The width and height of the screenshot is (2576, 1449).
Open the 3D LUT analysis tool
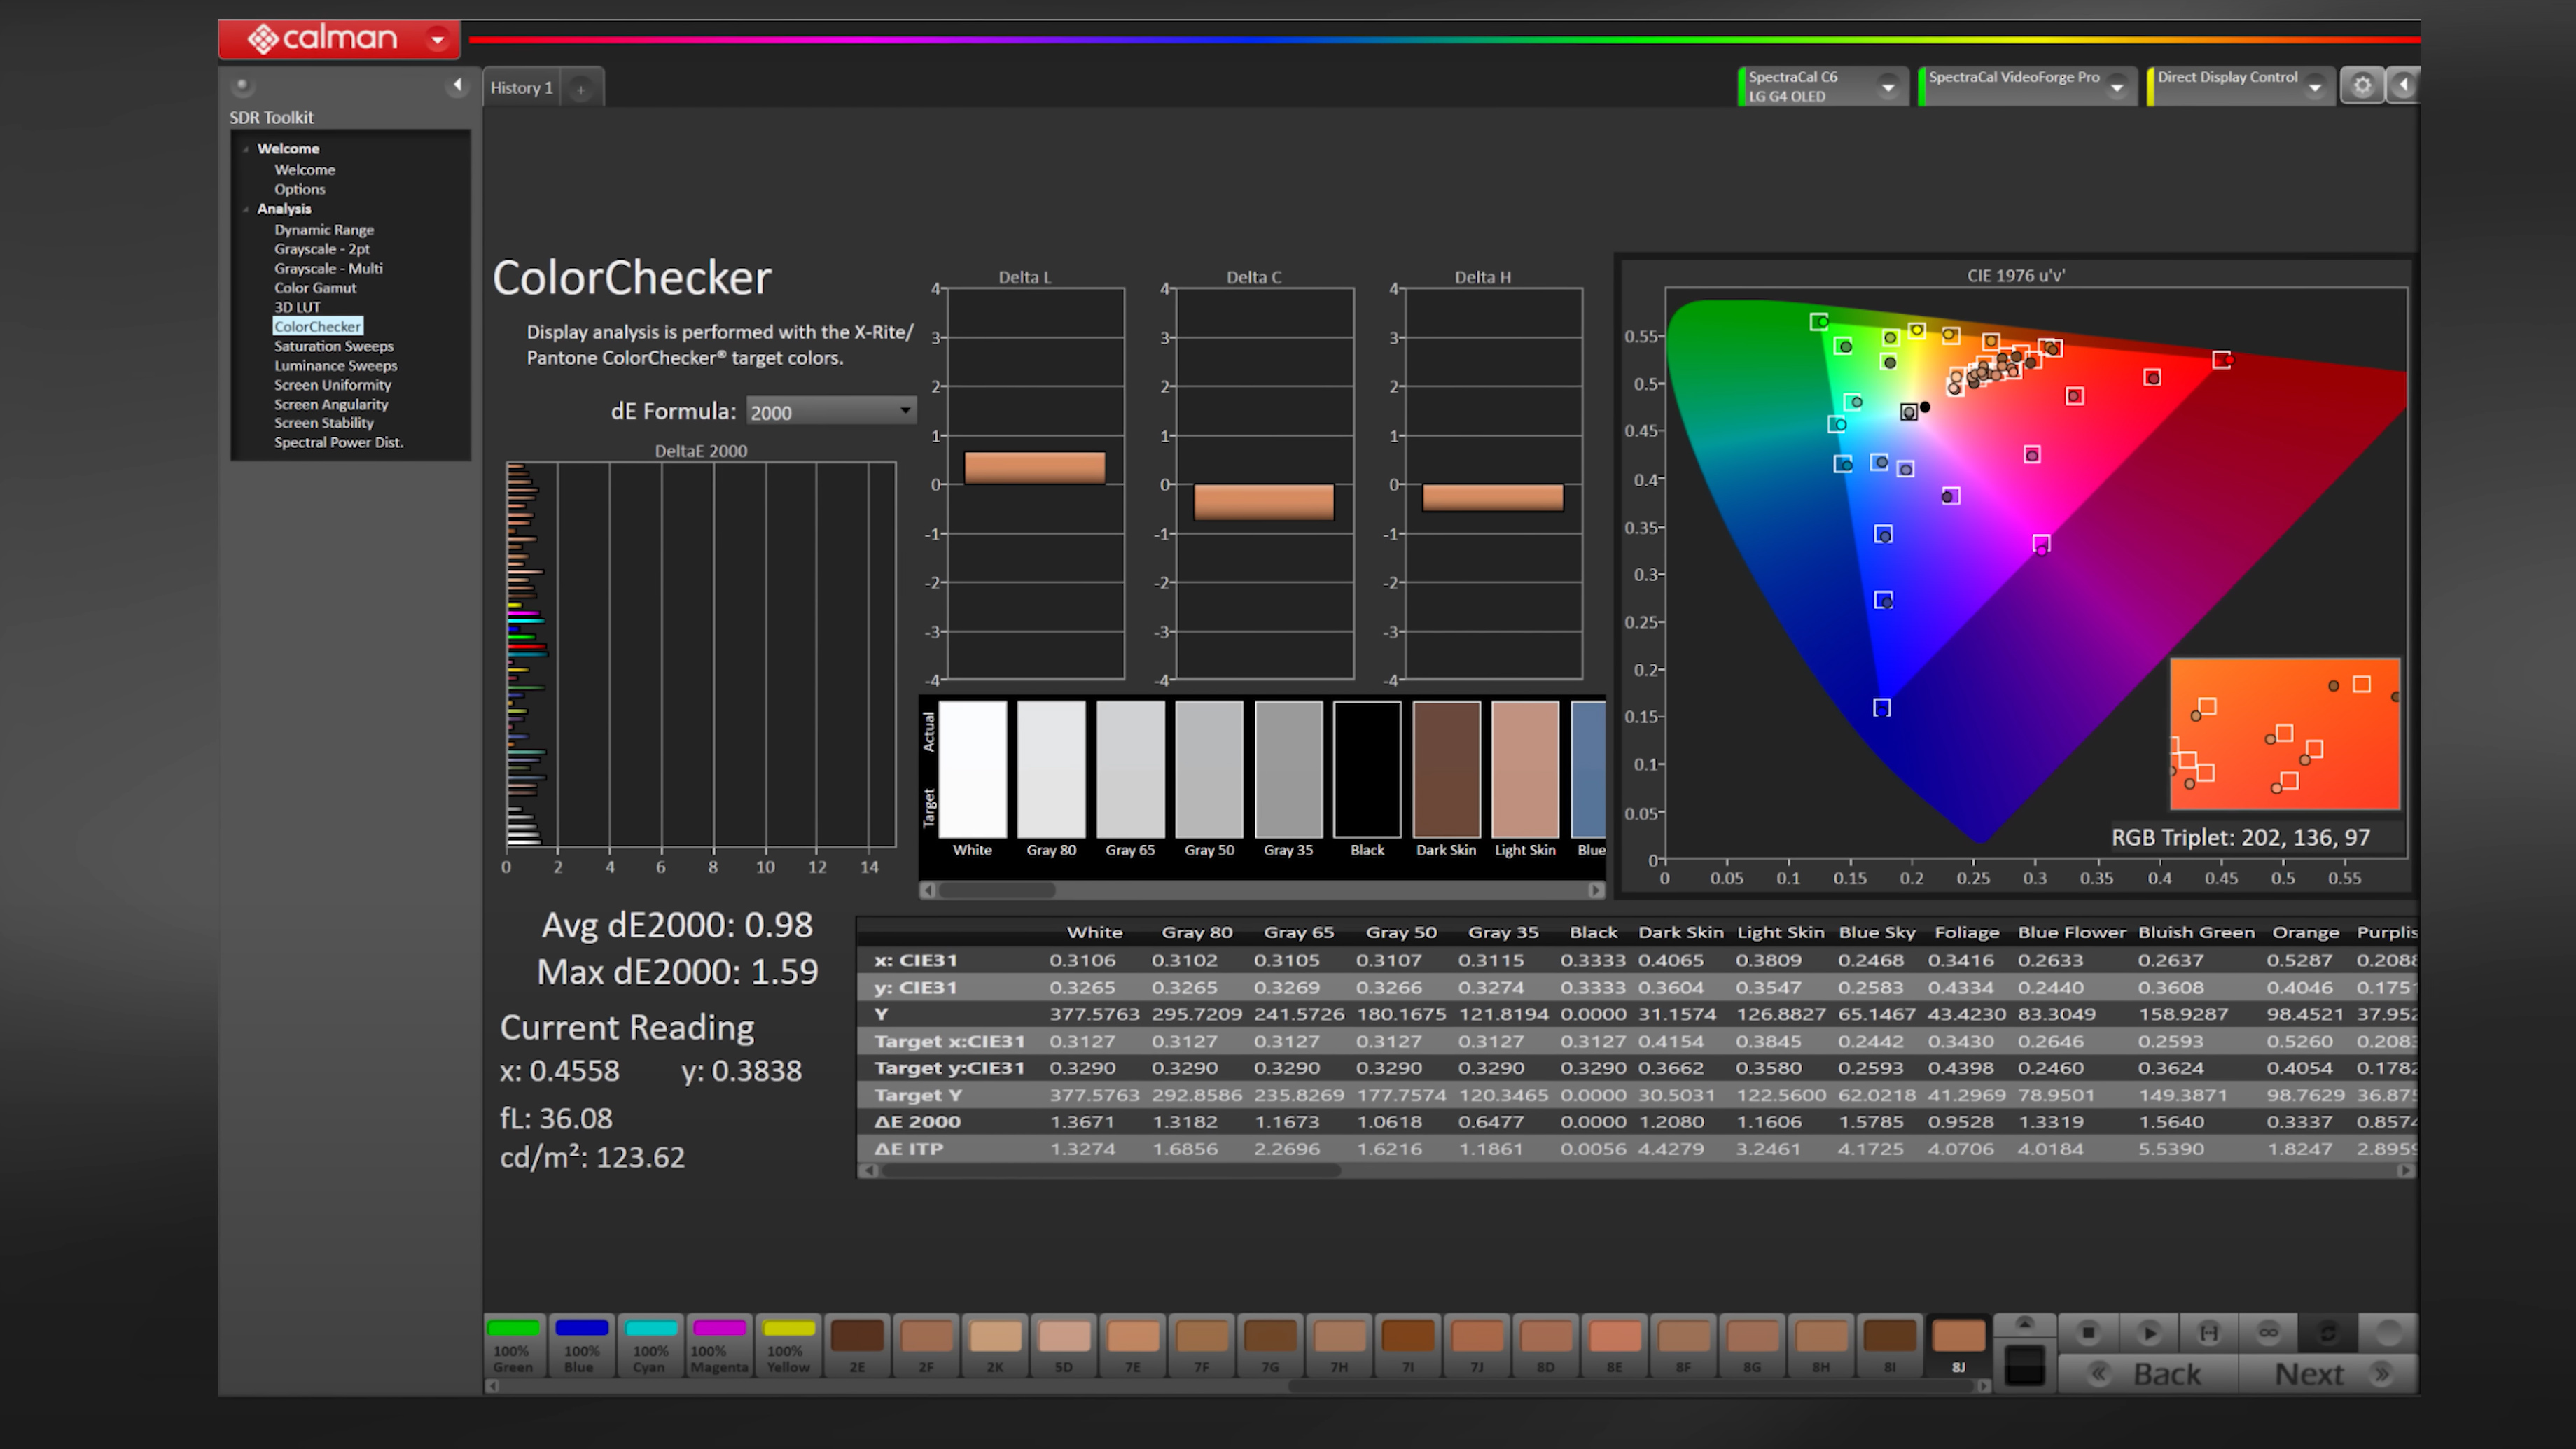click(295, 306)
